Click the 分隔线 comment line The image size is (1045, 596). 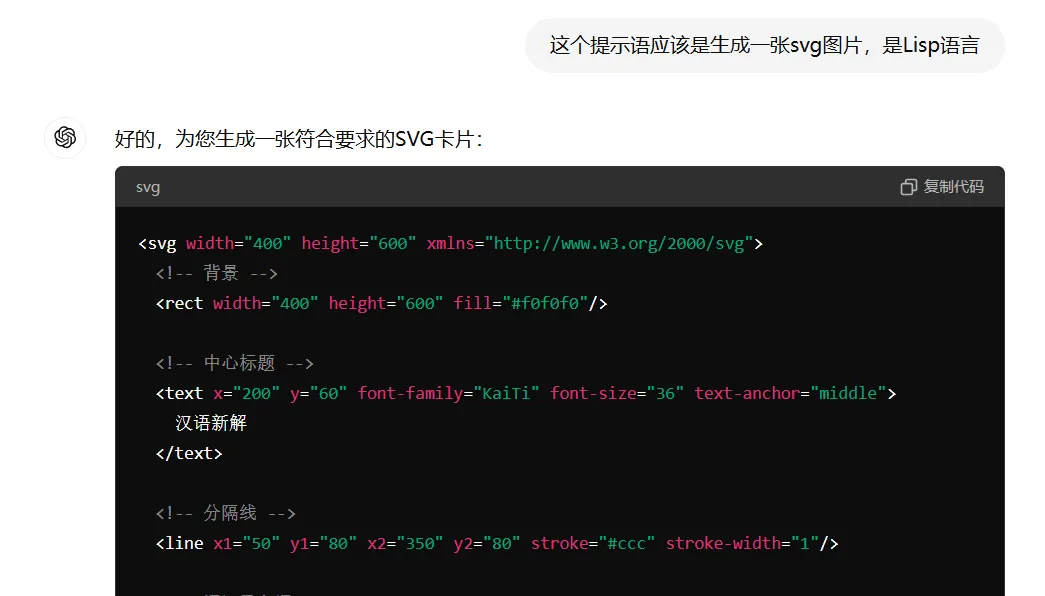pyautogui.click(x=225, y=513)
